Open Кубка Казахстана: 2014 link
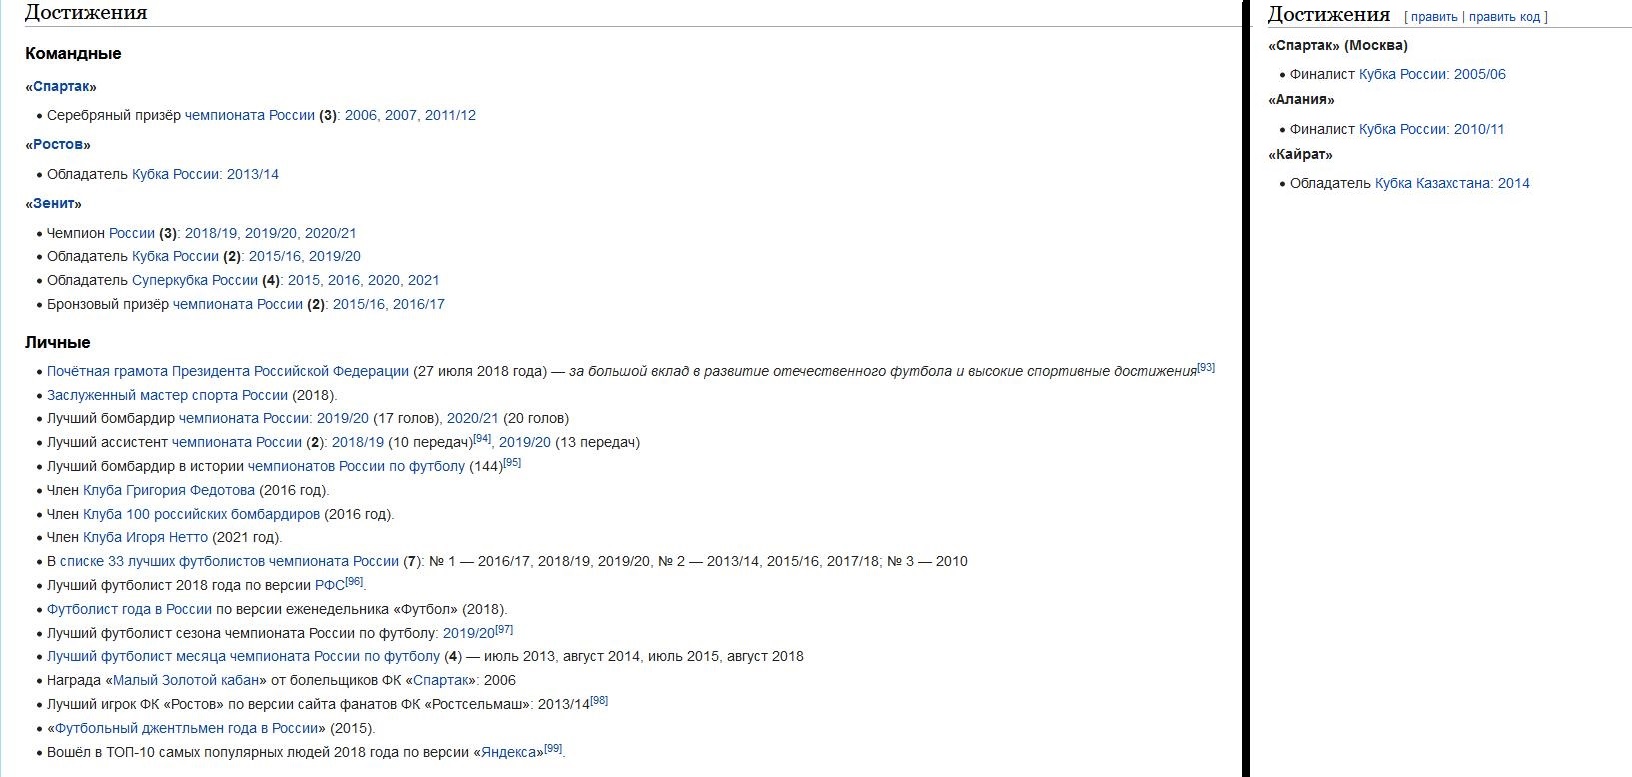The width and height of the screenshot is (1632, 777). (x=1452, y=183)
